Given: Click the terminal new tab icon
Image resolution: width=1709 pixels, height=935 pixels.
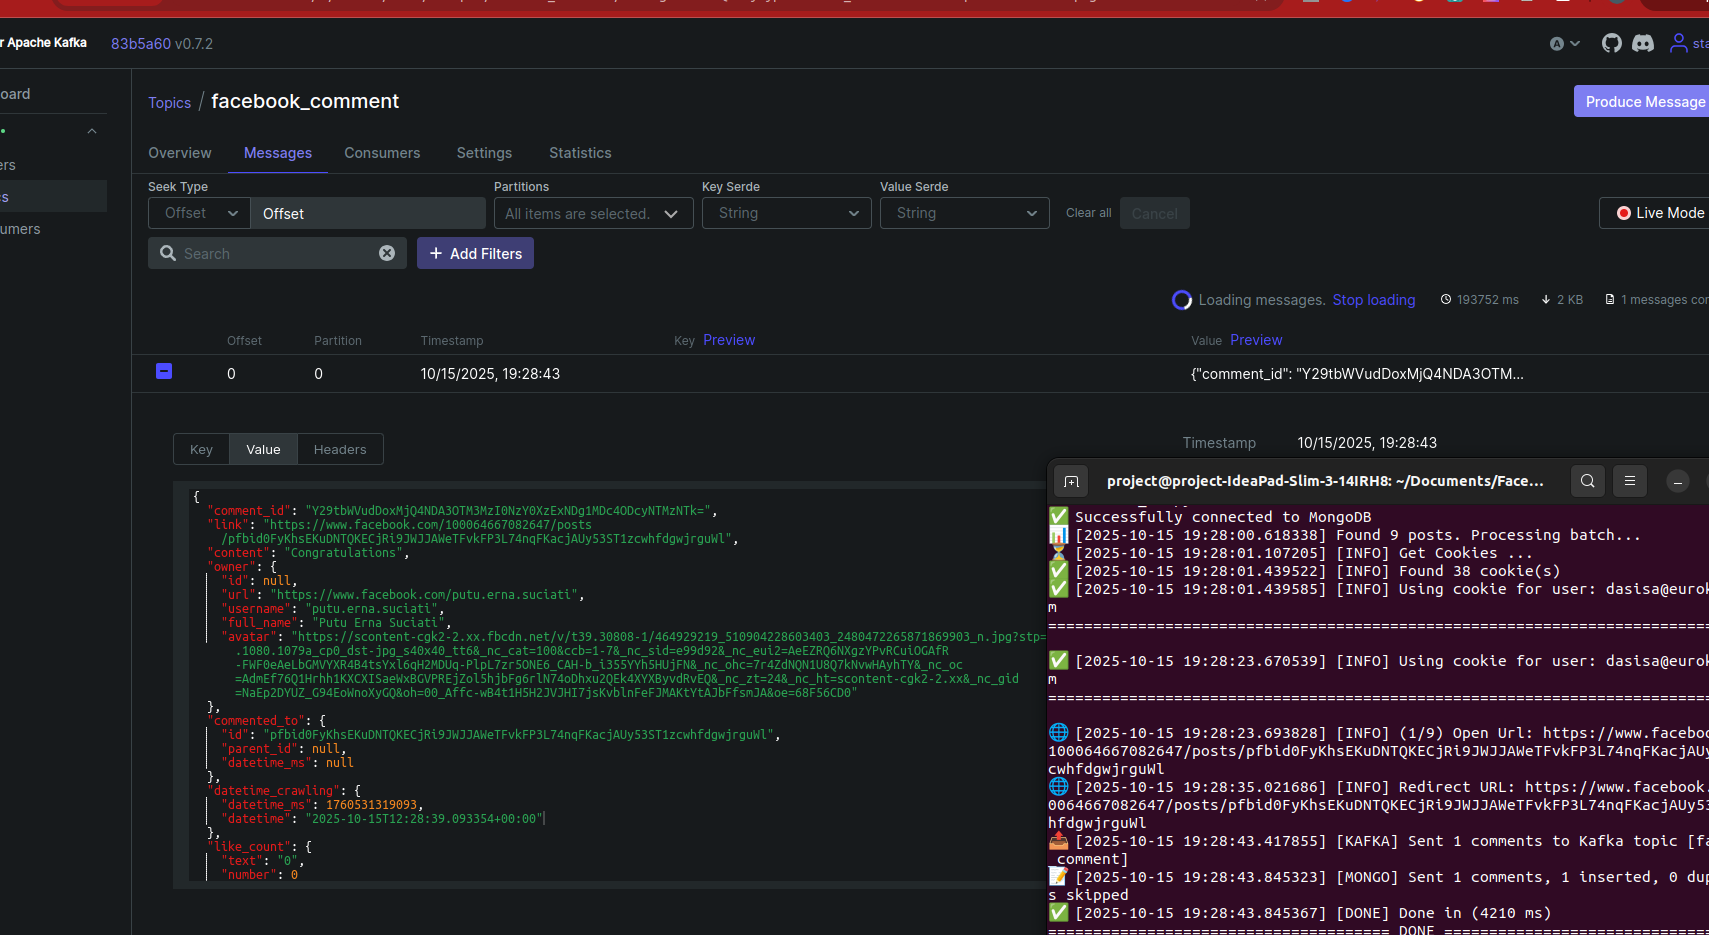Looking at the screenshot, I should (1071, 482).
